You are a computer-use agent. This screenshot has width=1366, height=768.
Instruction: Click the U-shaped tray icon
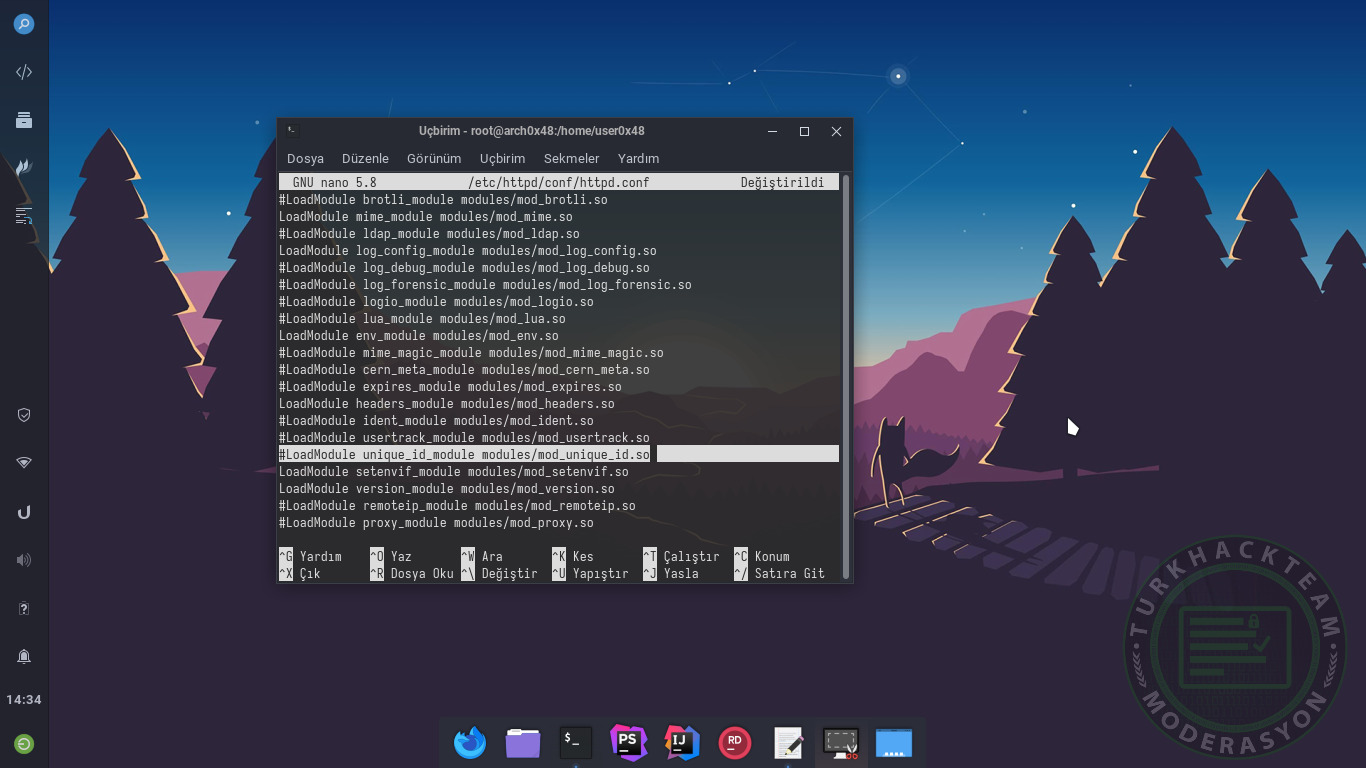coord(24,512)
